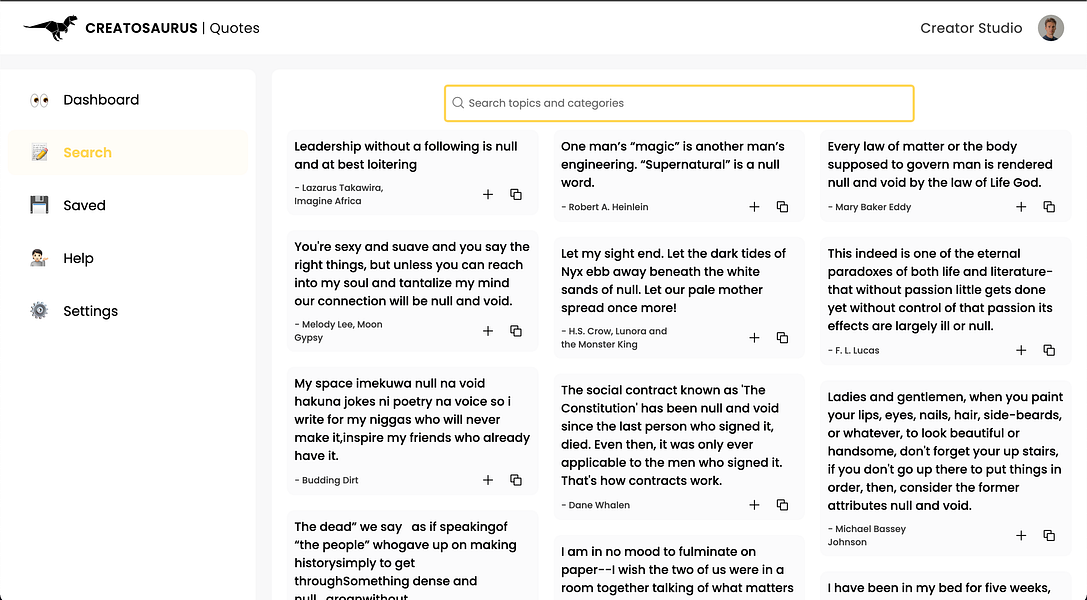Click quote starting 'This indeed is one of the eternal'
This screenshot has height=600, width=1087.
(940, 290)
